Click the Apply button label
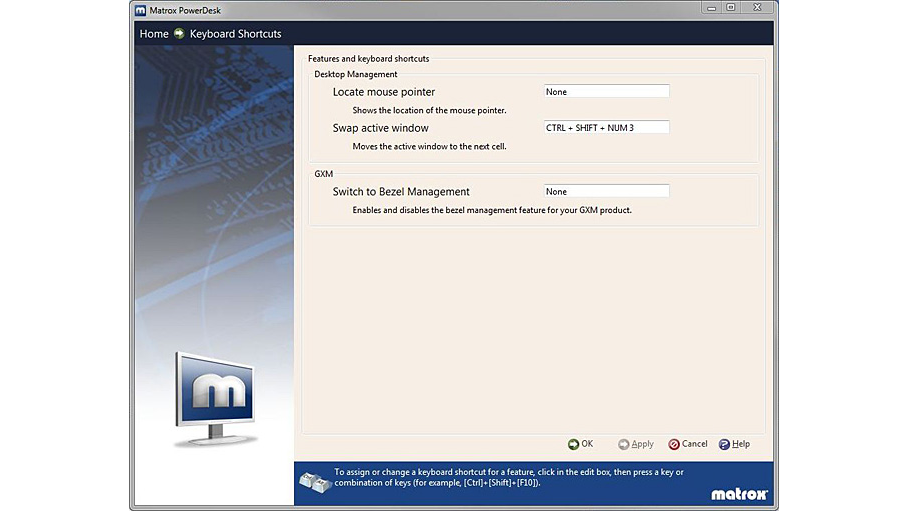The height and width of the screenshot is (511, 908). 642,444
